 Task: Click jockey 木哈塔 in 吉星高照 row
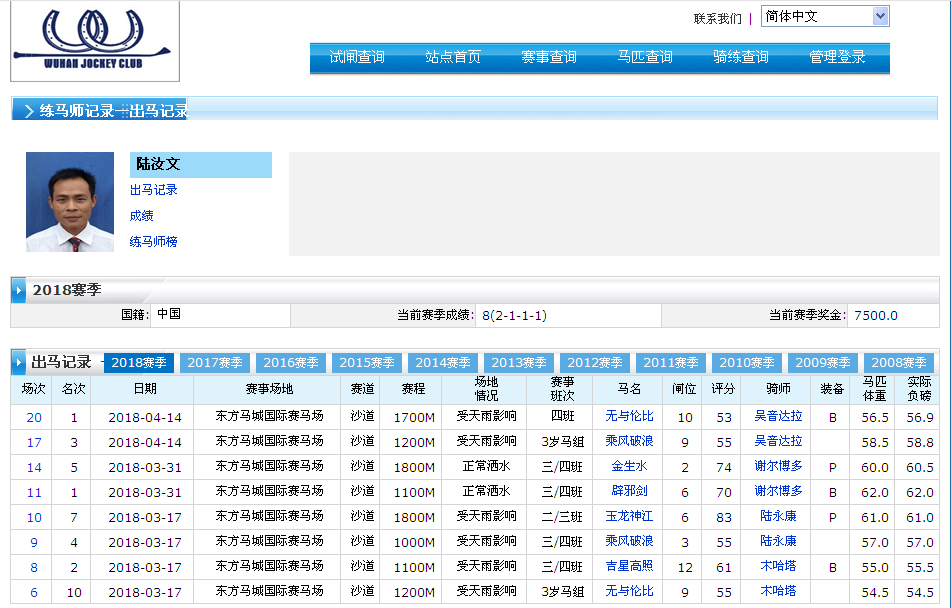click(x=778, y=567)
